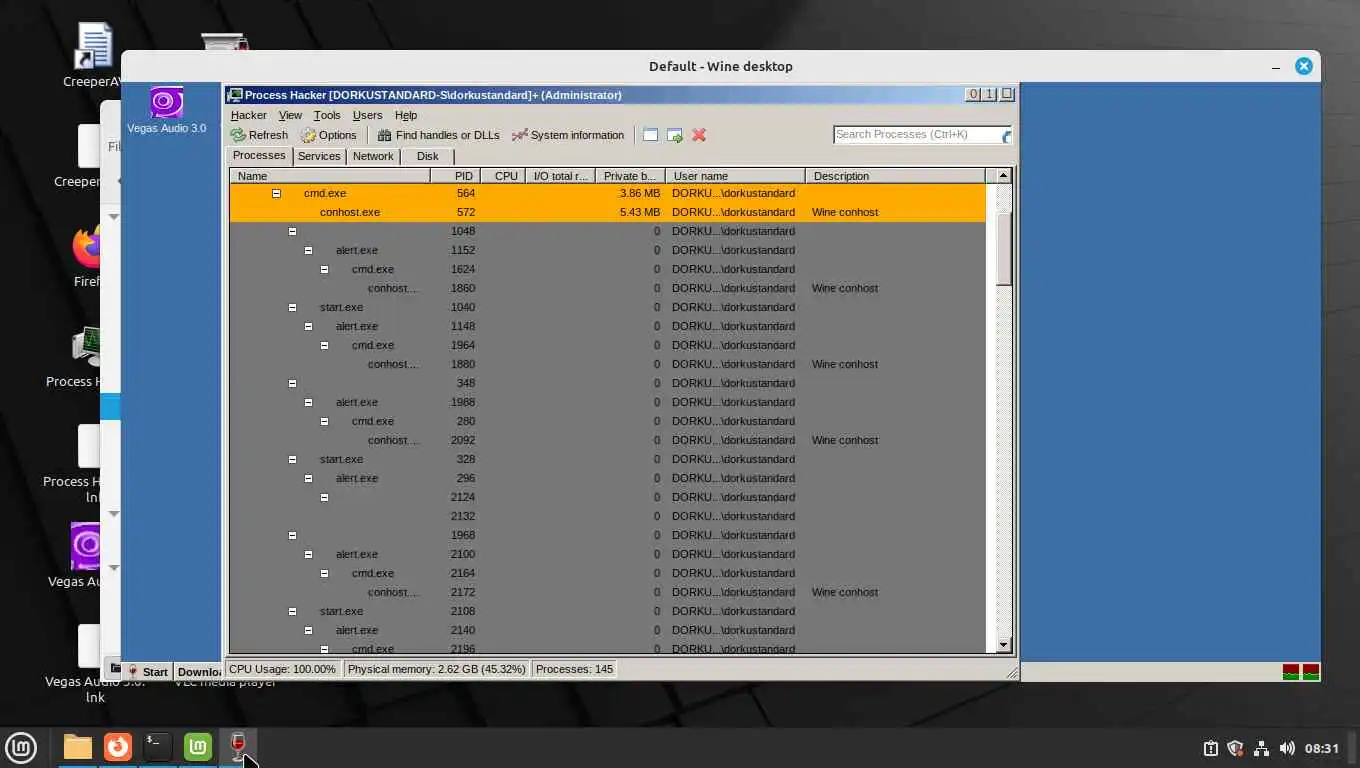Launch the Firefox panel icon
The width and height of the screenshot is (1360, 768).
click(x=118, y=747)
